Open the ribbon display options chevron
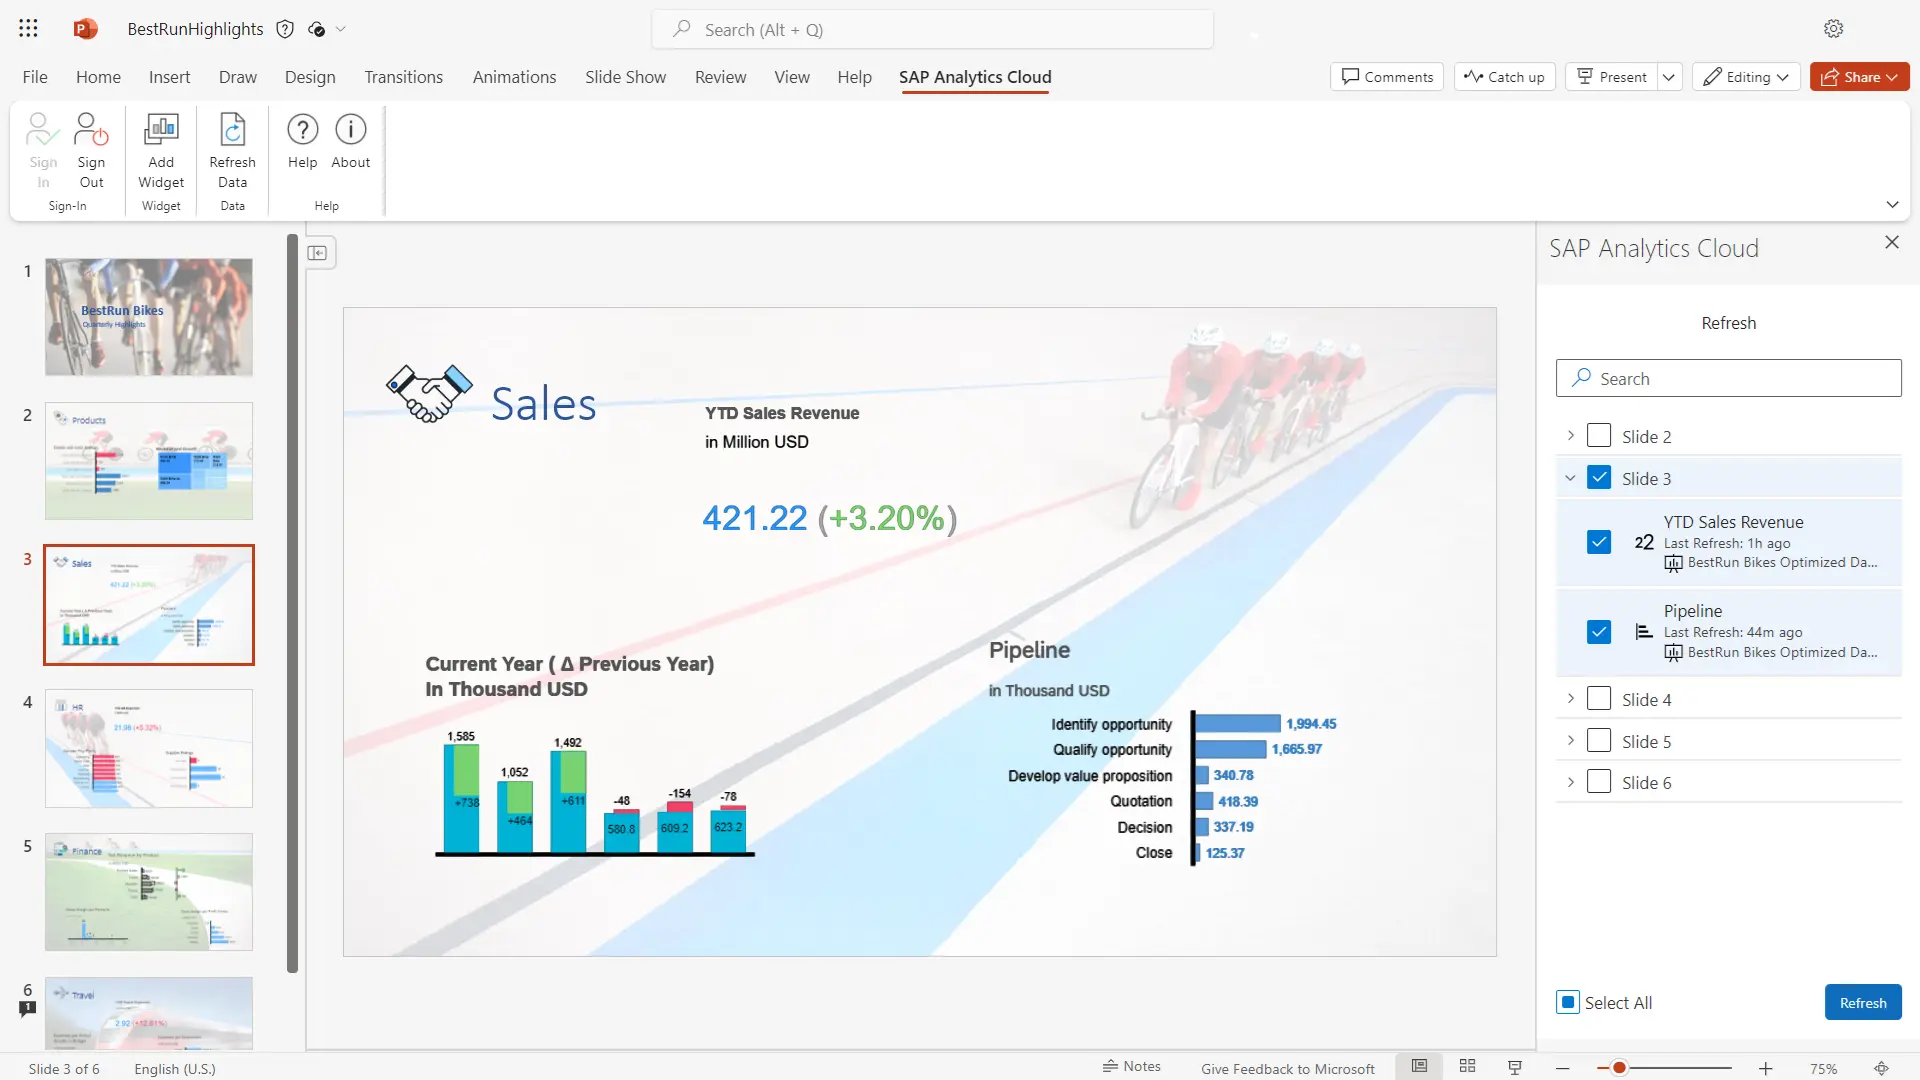The height and width of the screenshot is (1080, 1920). click(x=1892, y=204)
